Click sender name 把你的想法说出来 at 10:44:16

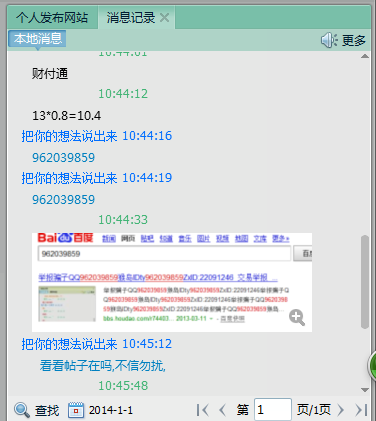point(69,136)
